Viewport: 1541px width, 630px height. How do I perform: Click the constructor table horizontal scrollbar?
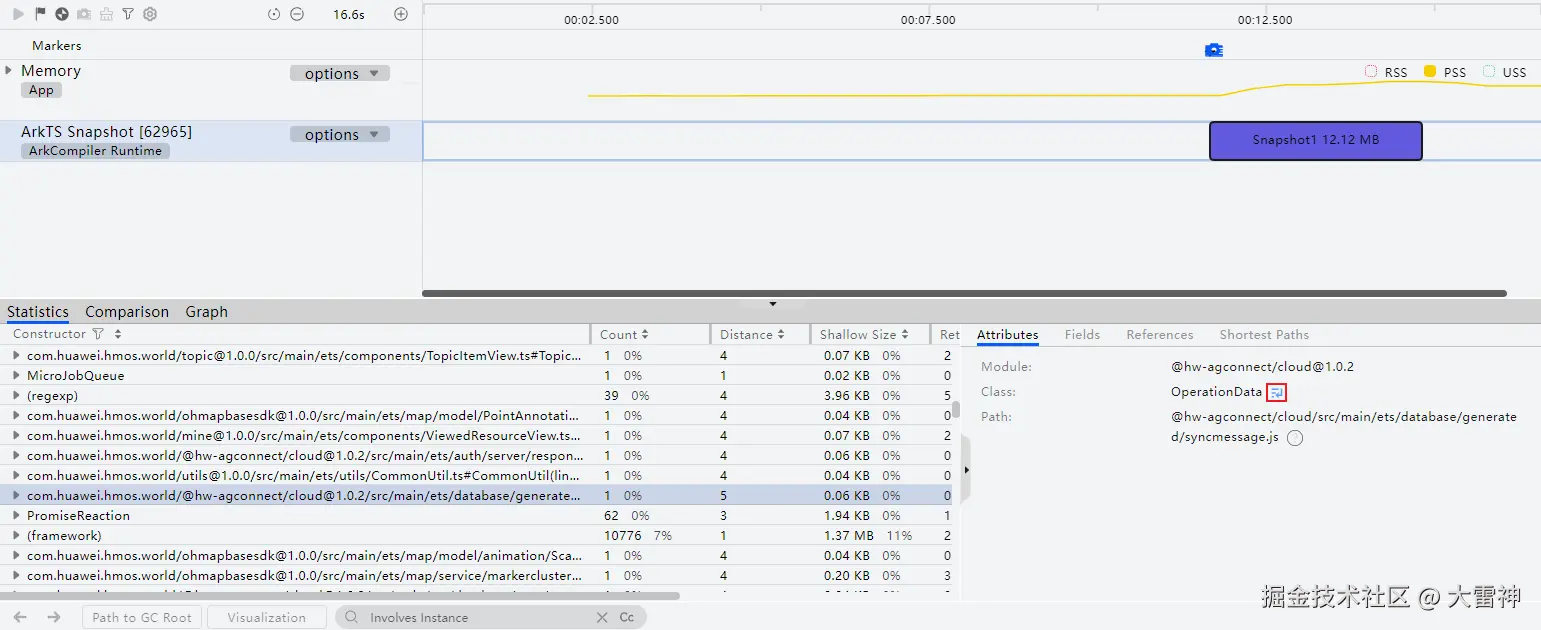[x=340, y=596]
